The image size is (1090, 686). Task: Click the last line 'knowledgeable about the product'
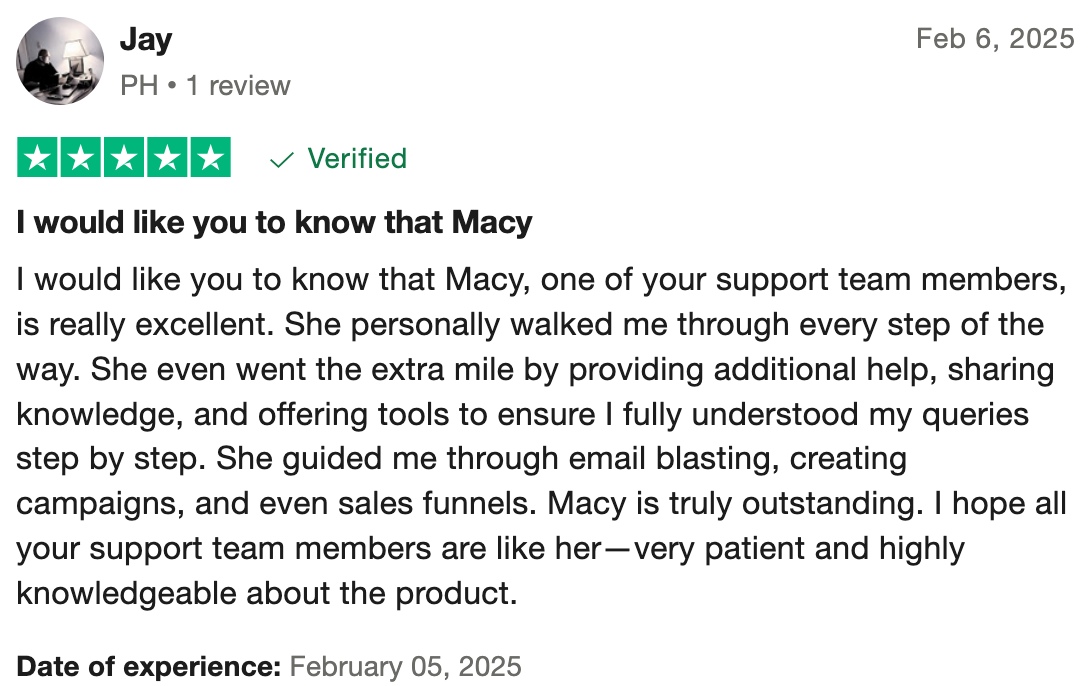coord(267,594)
